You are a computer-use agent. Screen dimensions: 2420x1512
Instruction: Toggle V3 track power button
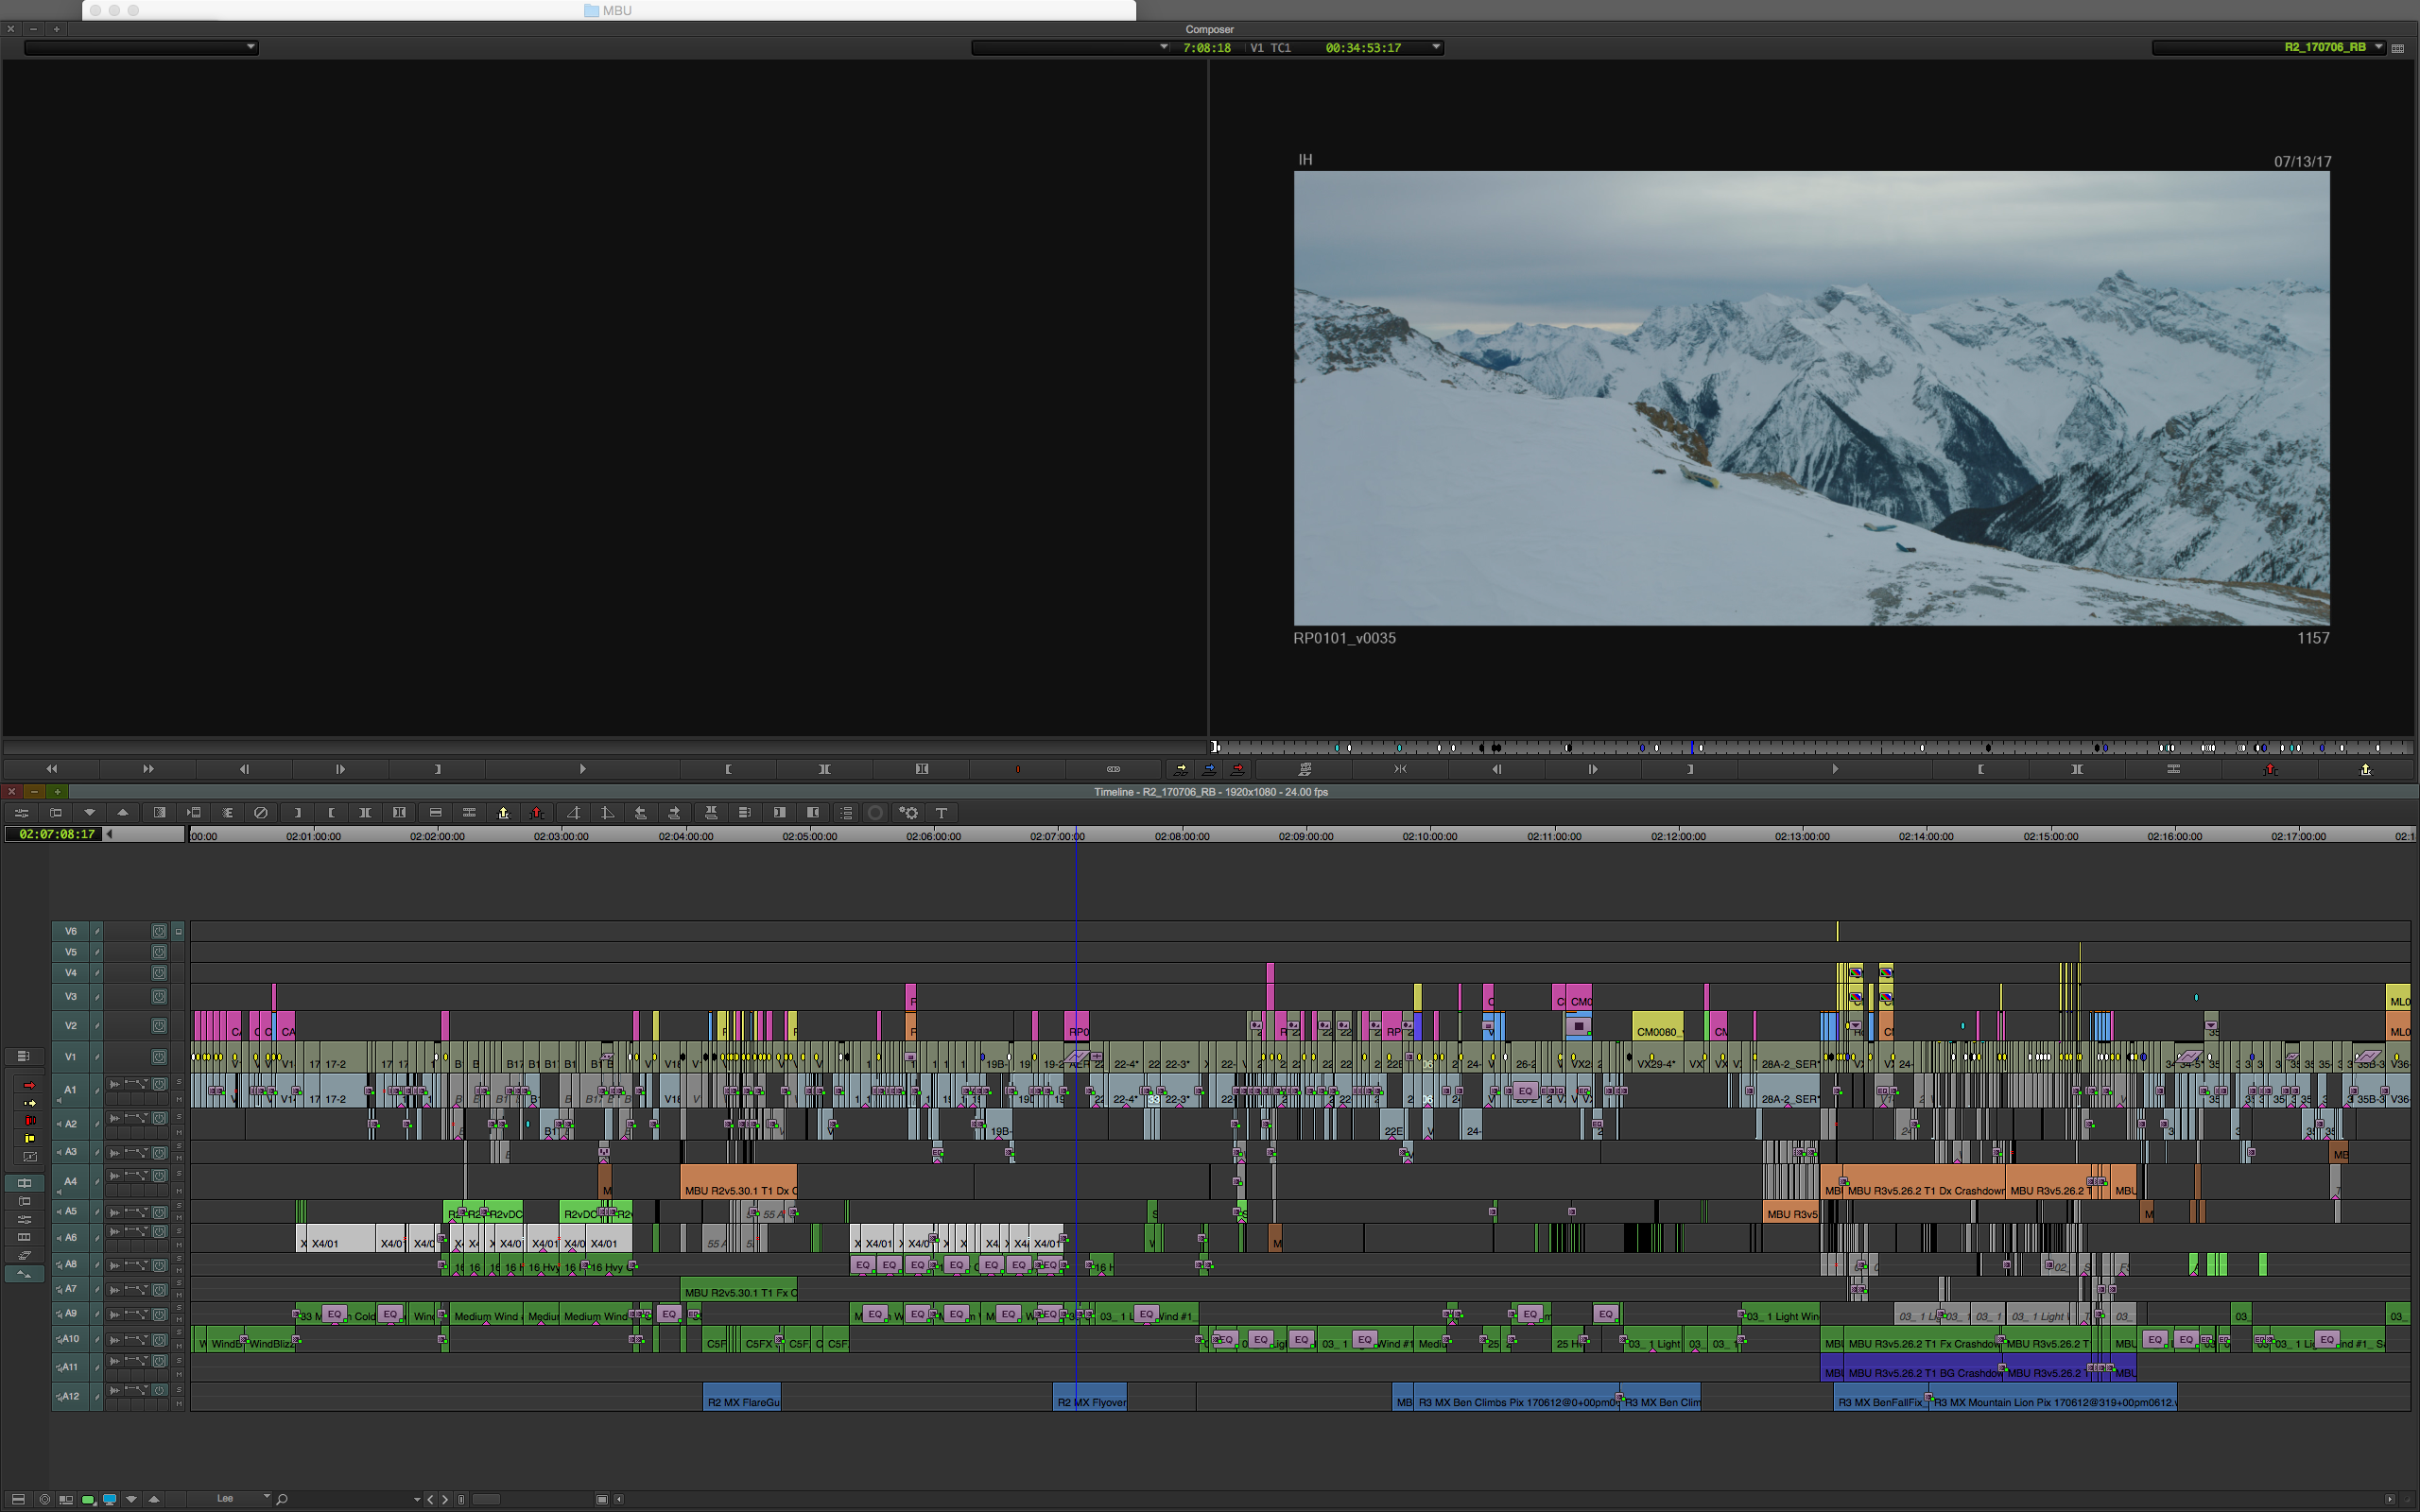(159, 997)
